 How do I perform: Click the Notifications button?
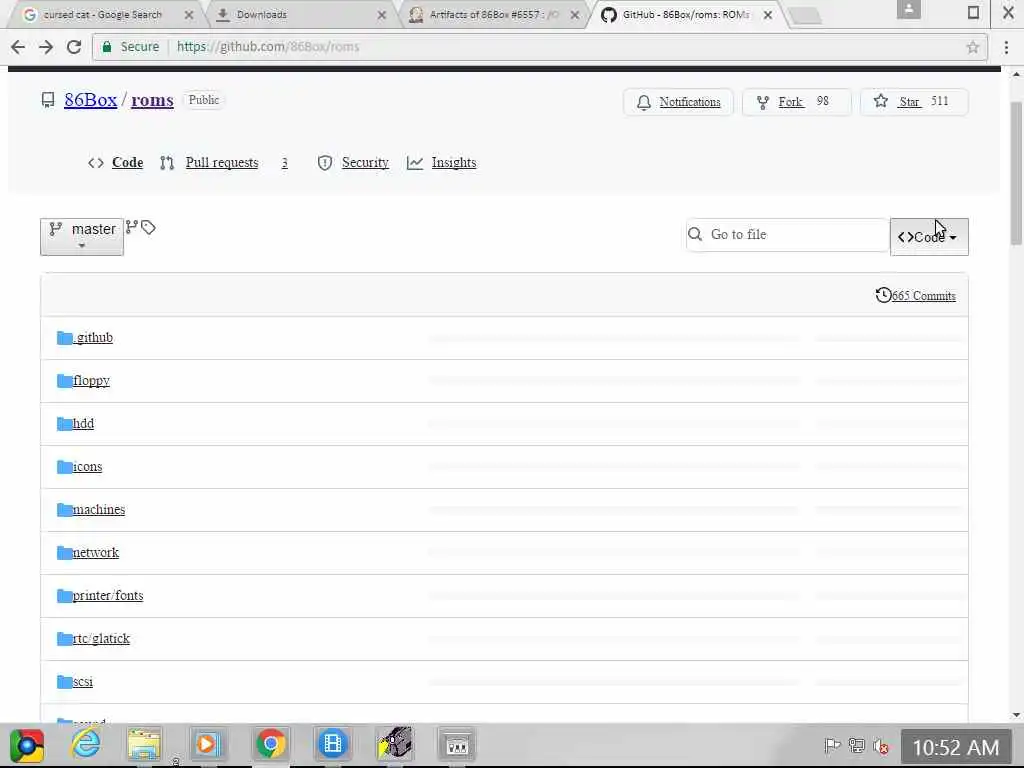tap(679, 102)
